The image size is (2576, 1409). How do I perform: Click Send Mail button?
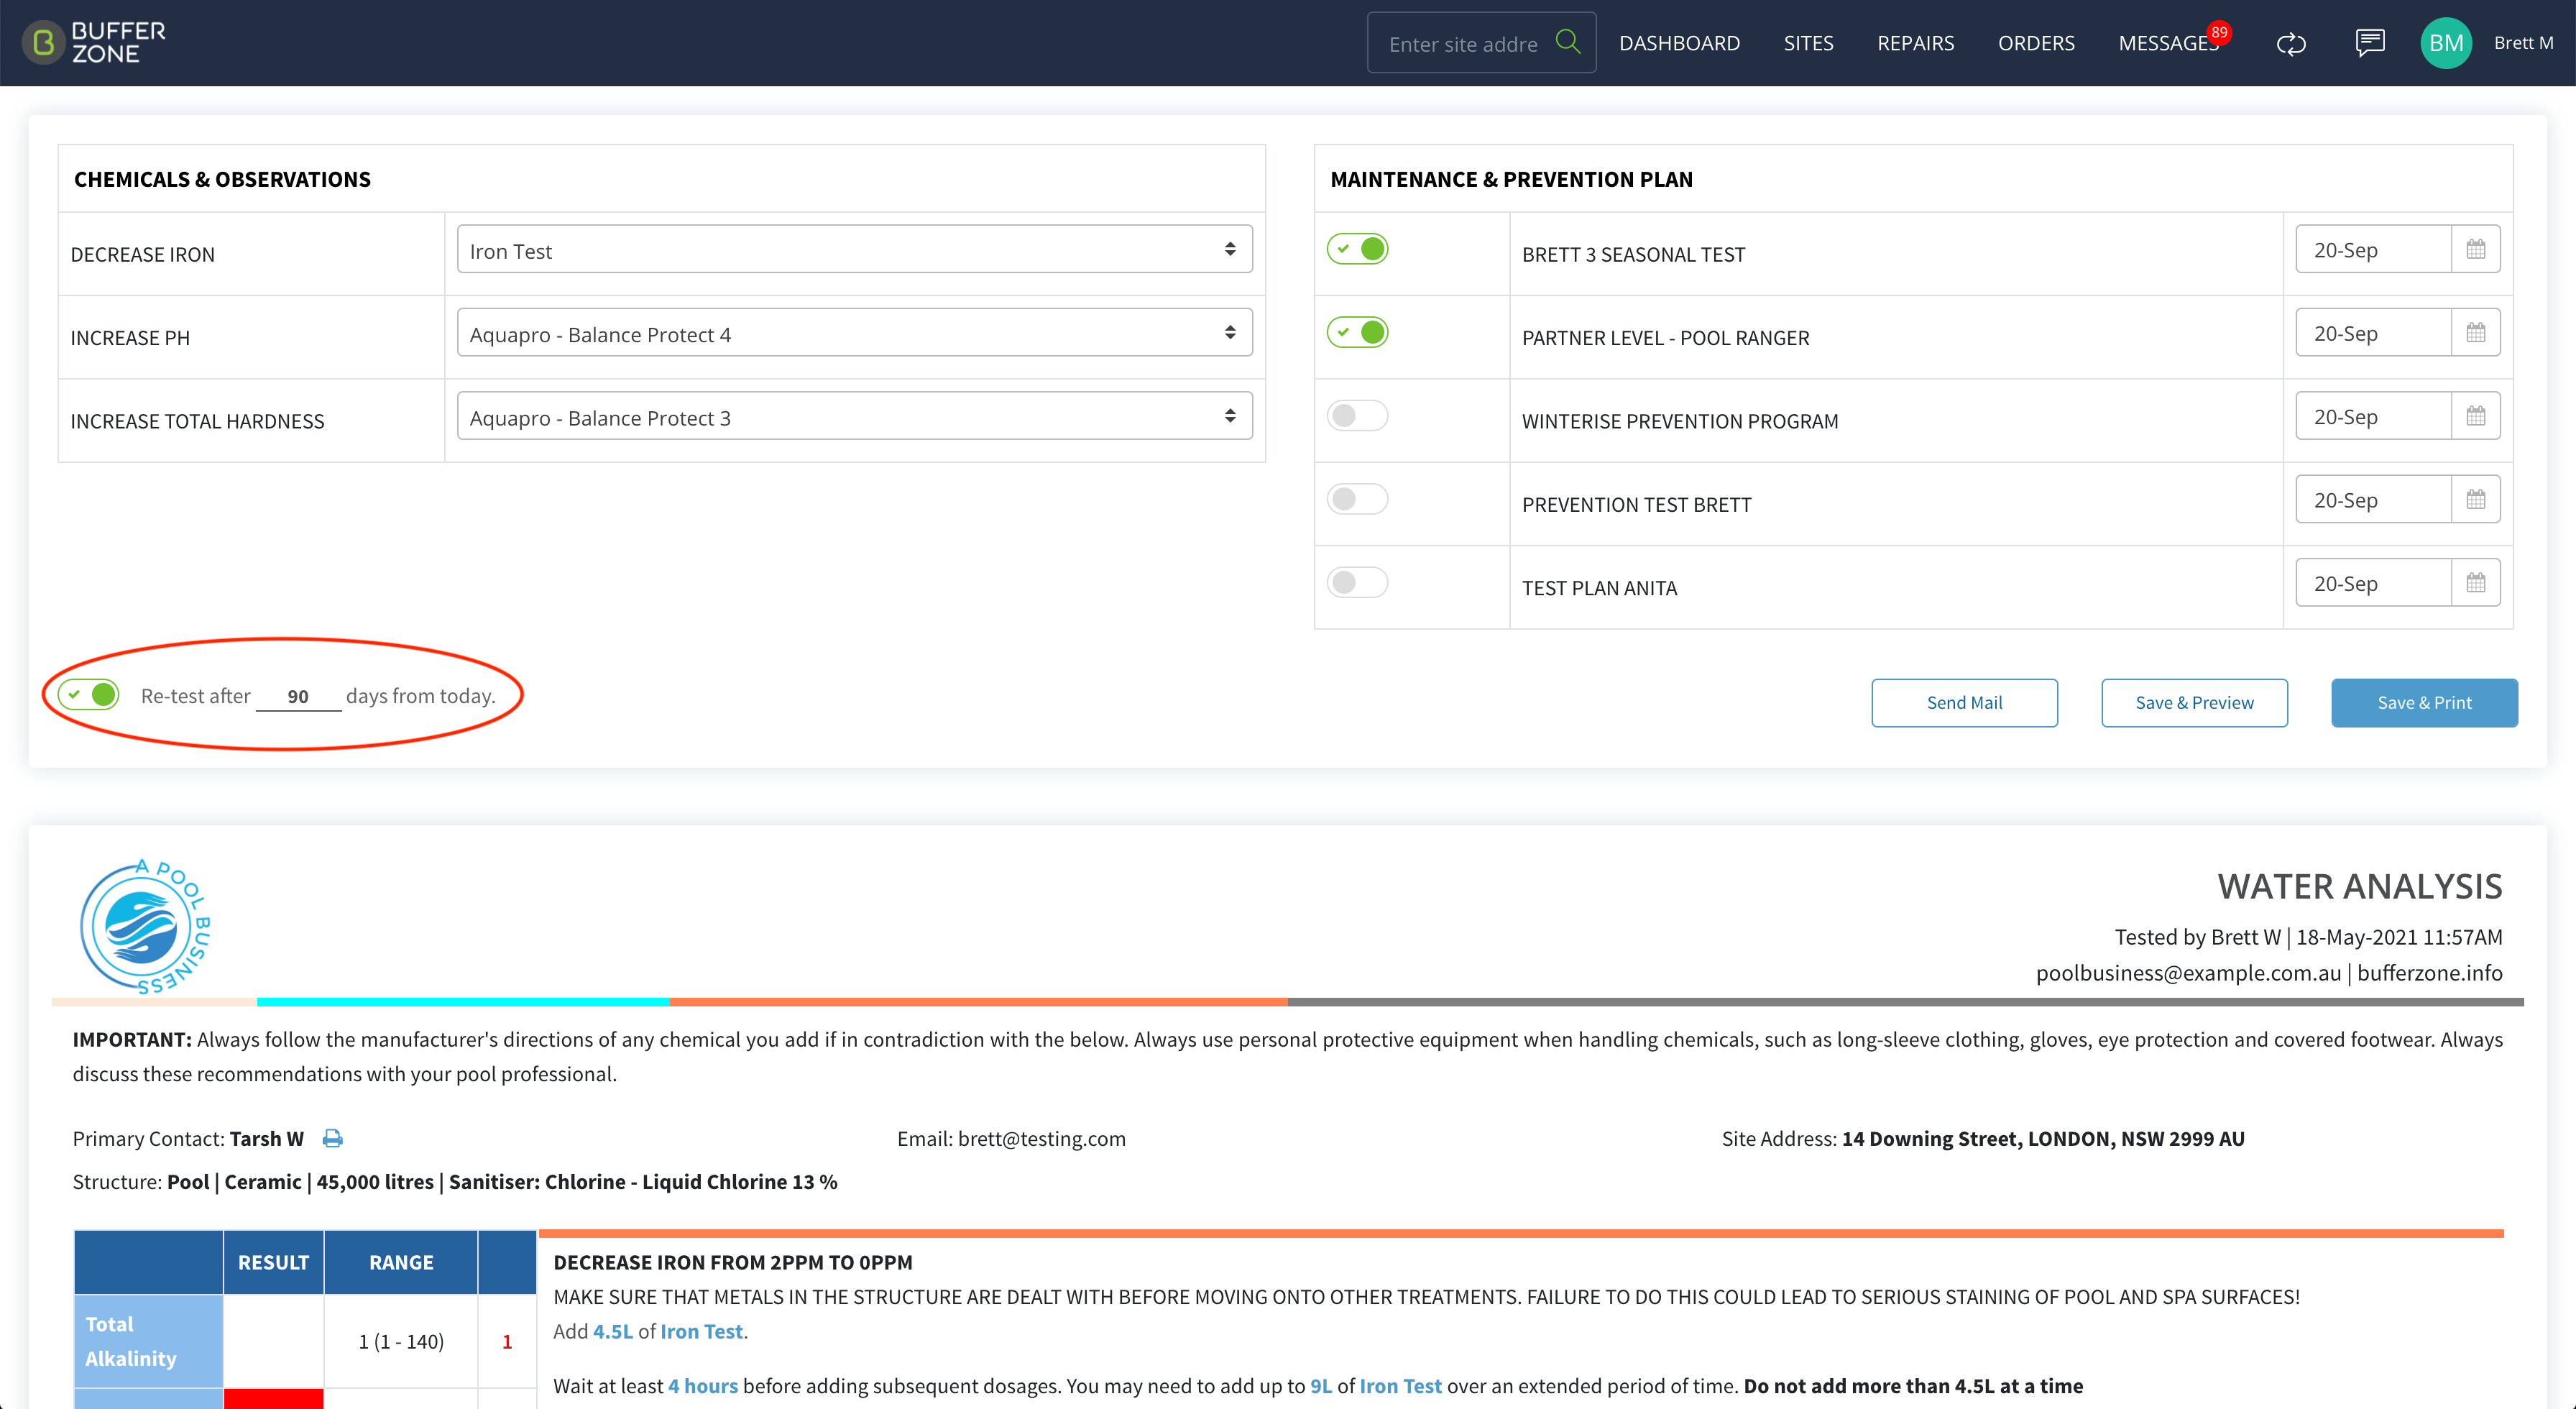(x=1964, y=703)
